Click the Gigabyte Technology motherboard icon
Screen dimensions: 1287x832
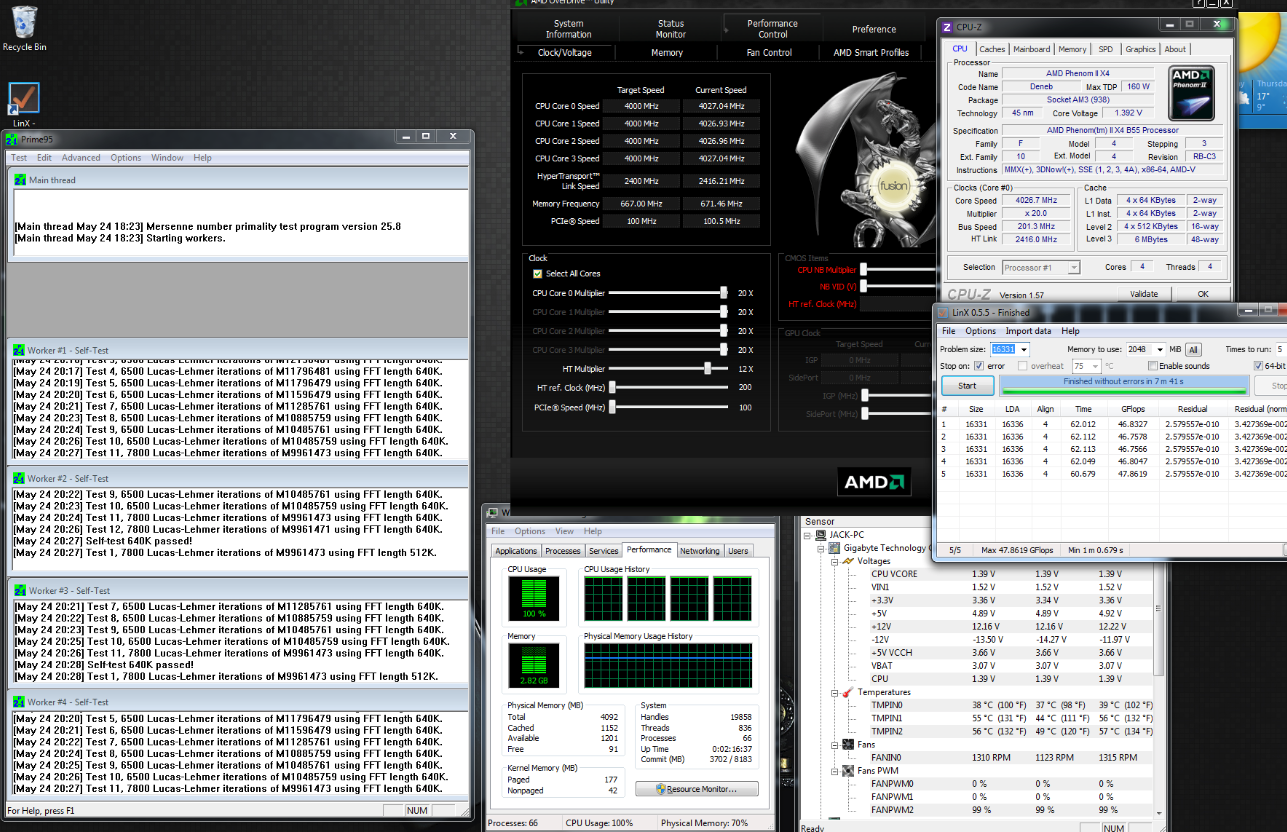pos(833,548)
